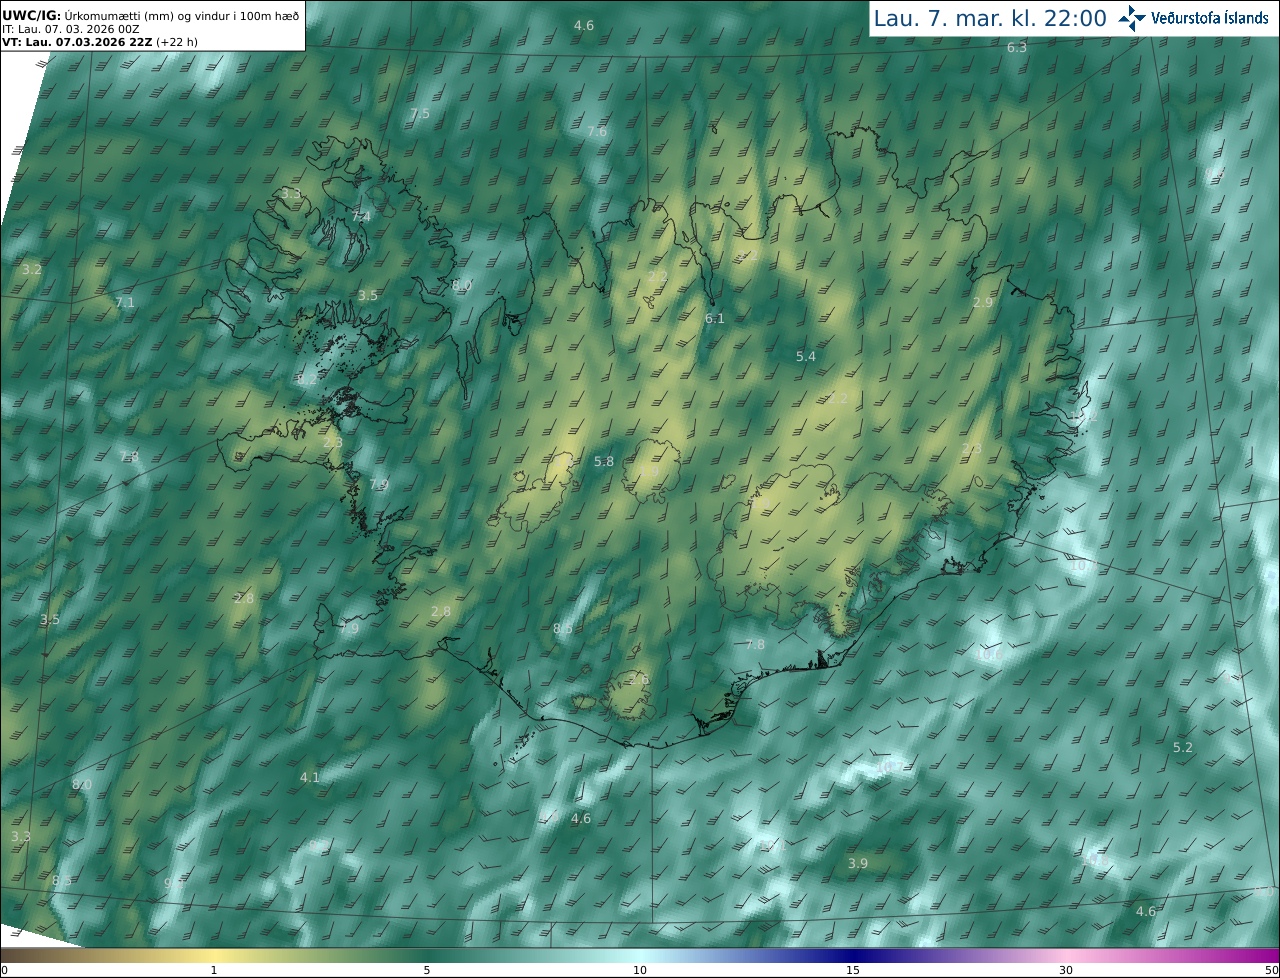Image resolution: width=1280 pixels, height=978 pixels.
Task: Click the 7.5 value on the map
Action: tap(420, 114)
